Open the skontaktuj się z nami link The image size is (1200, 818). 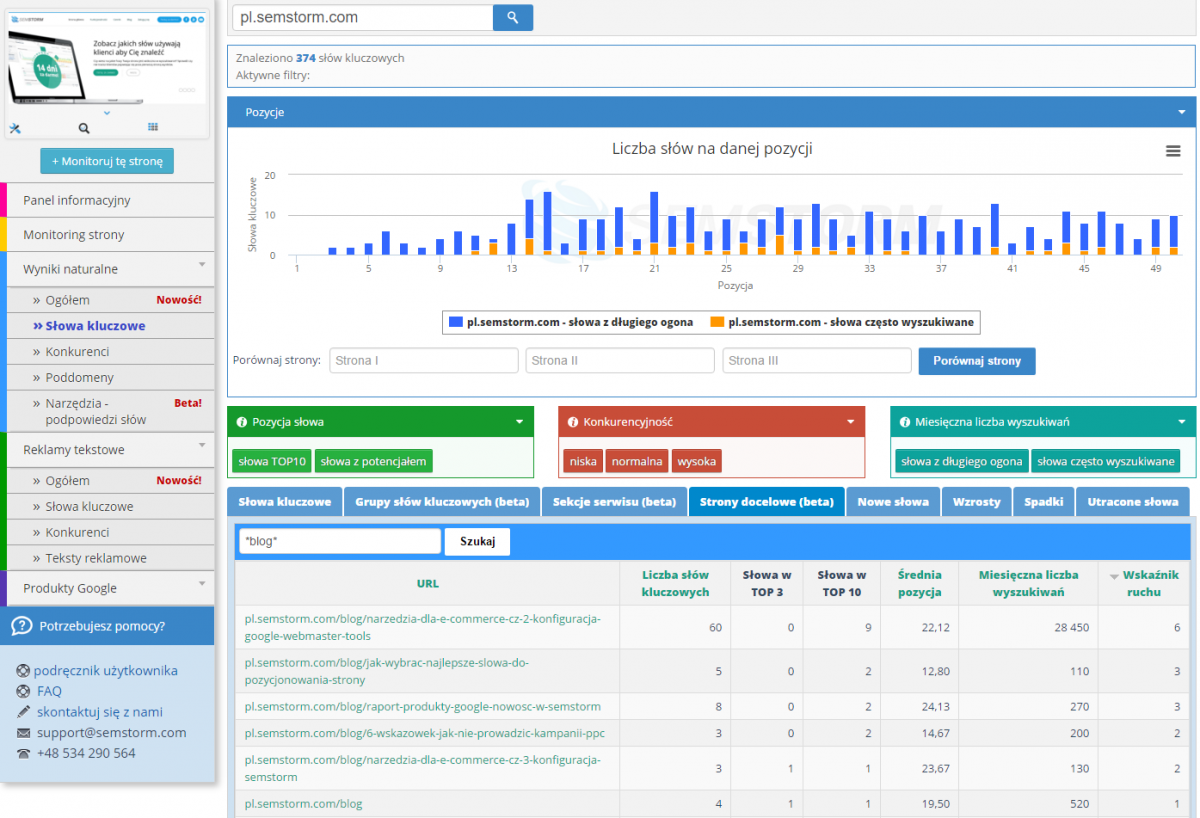point(100,712)
